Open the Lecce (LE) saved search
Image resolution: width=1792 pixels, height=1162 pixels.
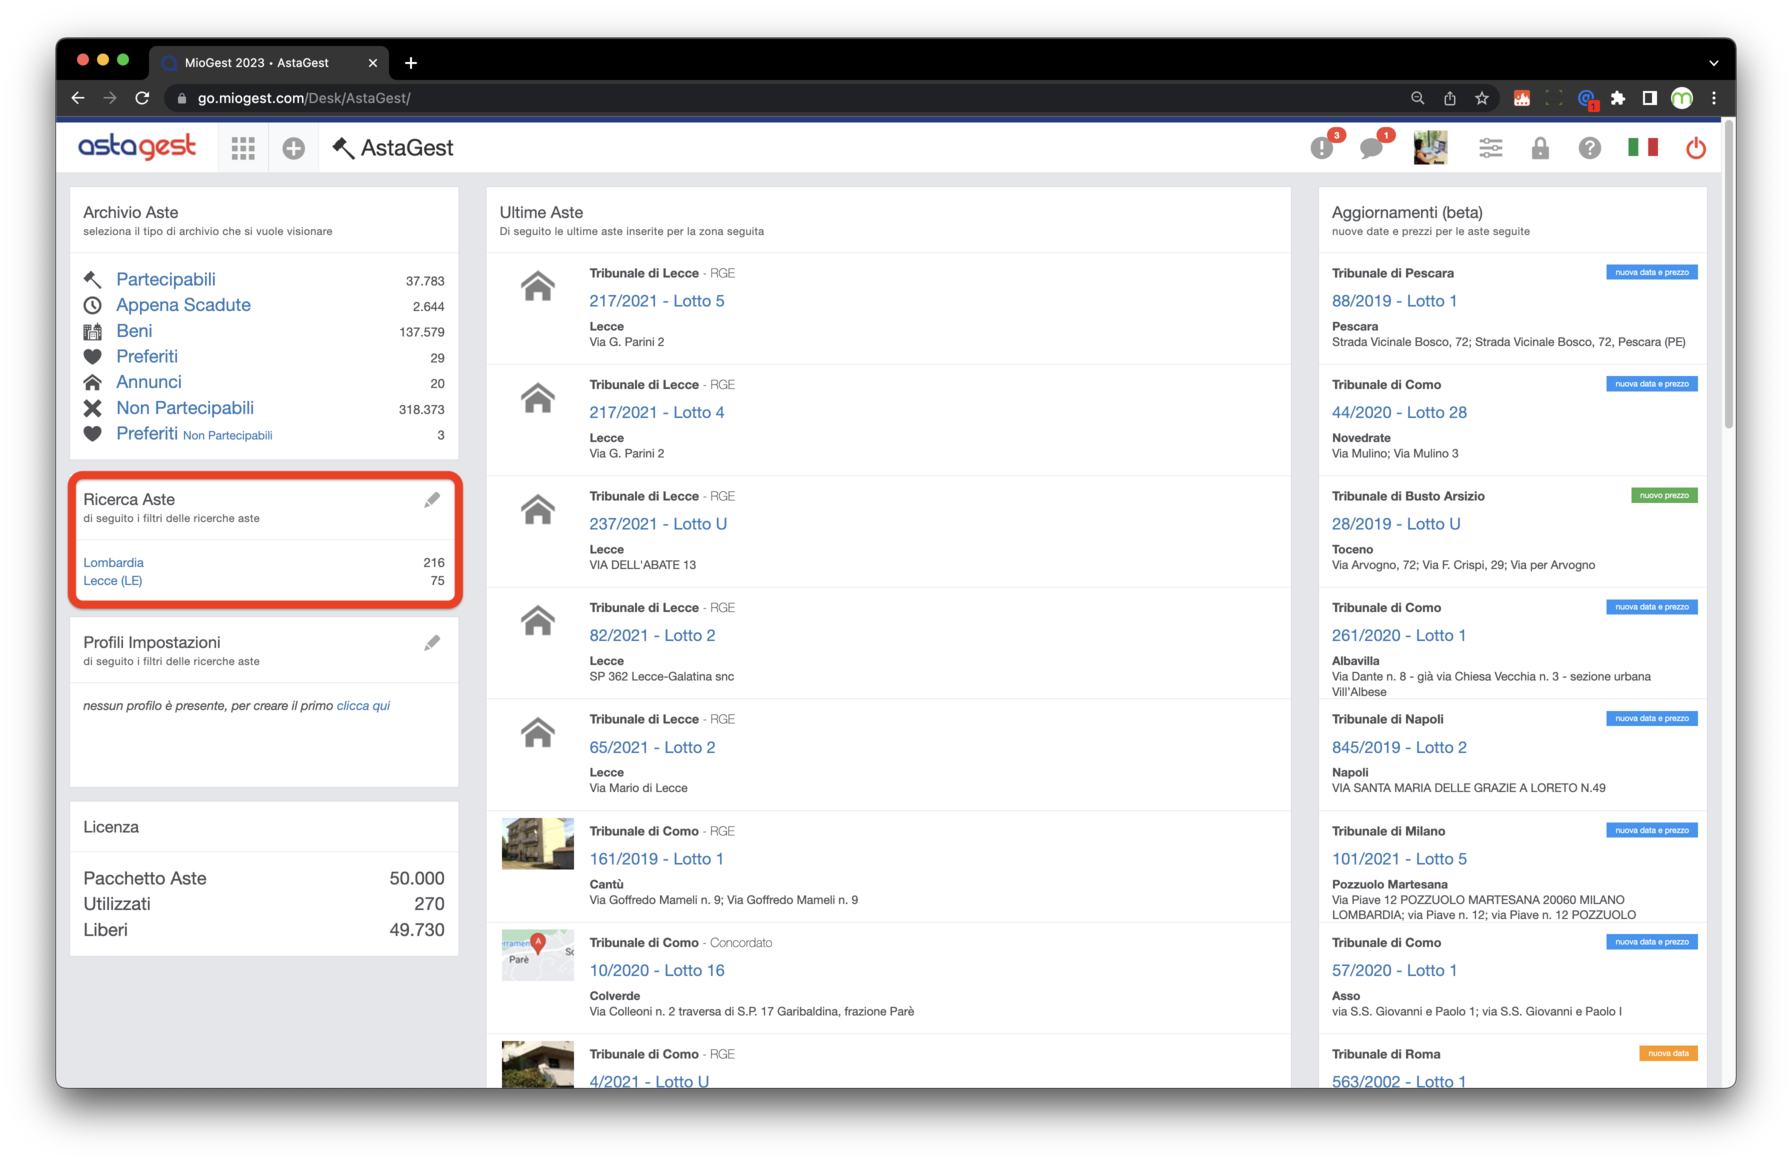coord(112,581)
